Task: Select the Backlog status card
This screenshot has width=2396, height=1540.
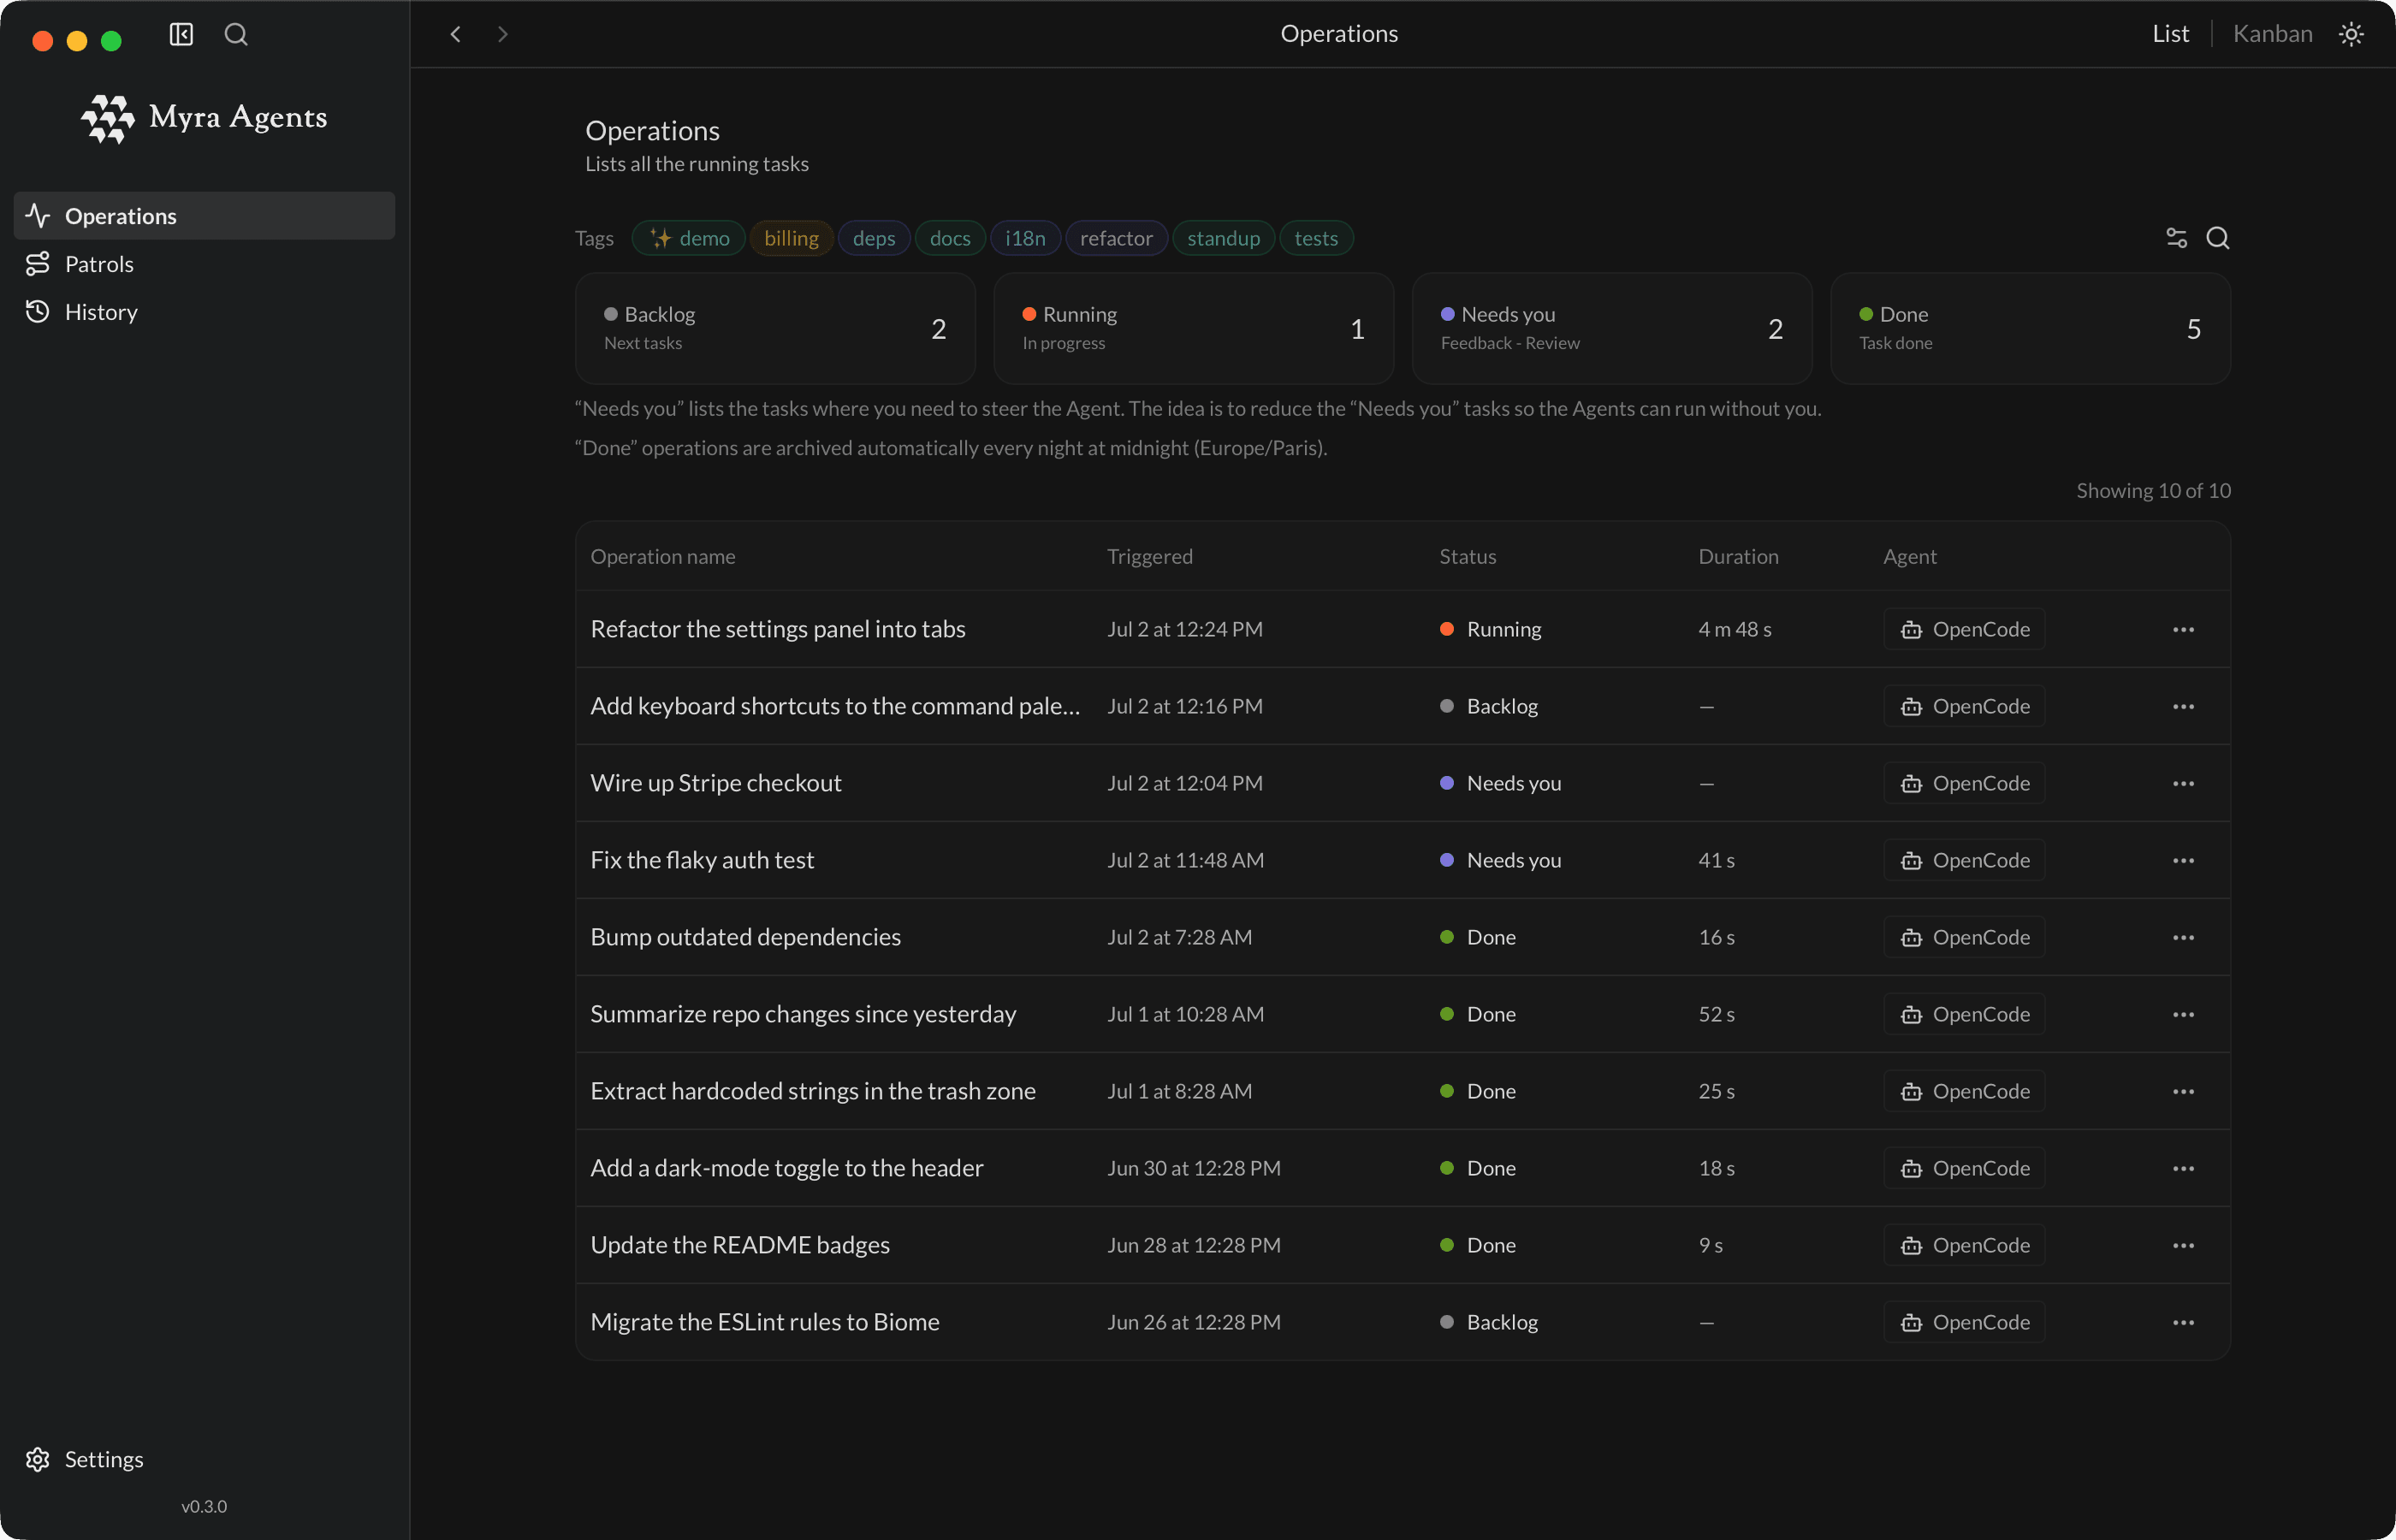Action: pos(775,329)
